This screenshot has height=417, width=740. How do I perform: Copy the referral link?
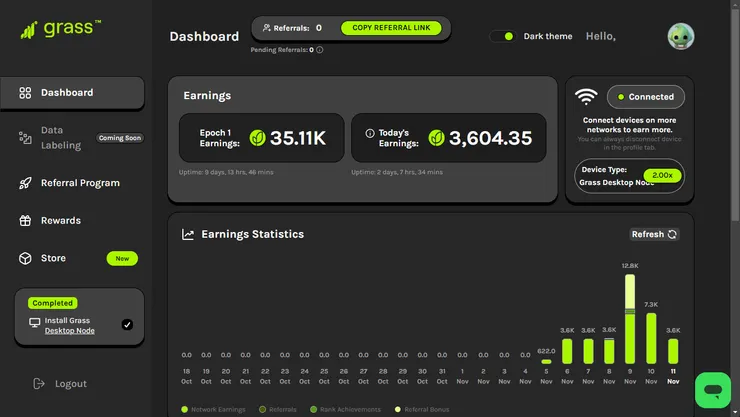391,28
